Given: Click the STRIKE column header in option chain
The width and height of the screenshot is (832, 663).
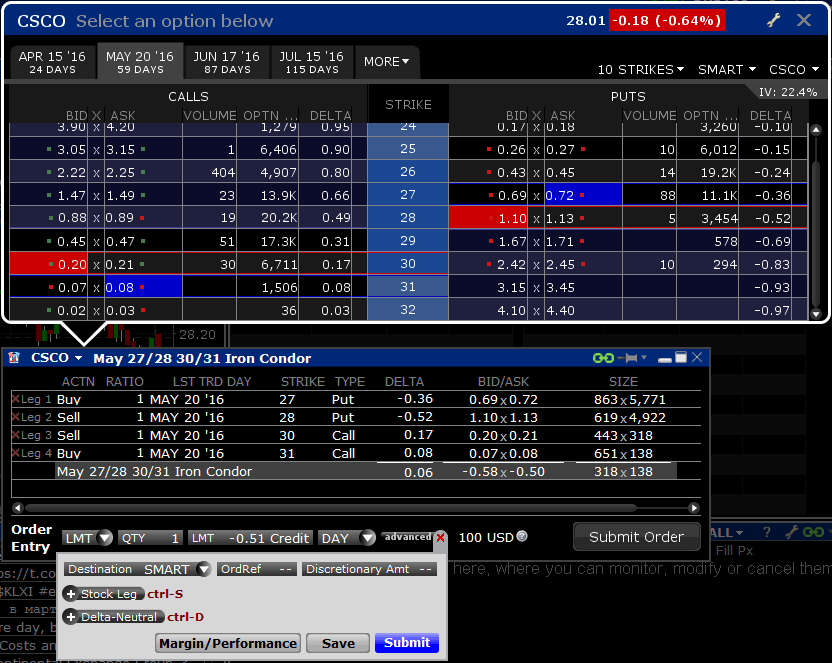Looking at the screenshot, I should [x=408, y=104].
